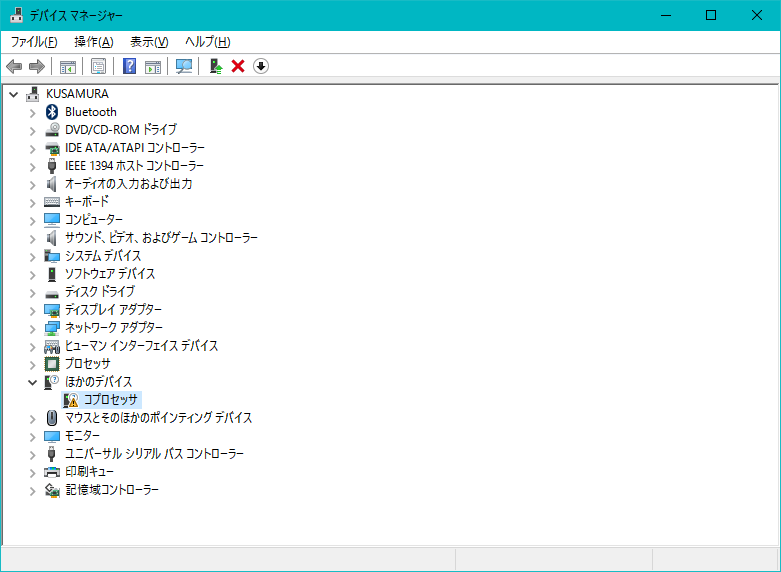
Task: Click the DVD/CD-ROM drive icon
Action: (52, 130)
